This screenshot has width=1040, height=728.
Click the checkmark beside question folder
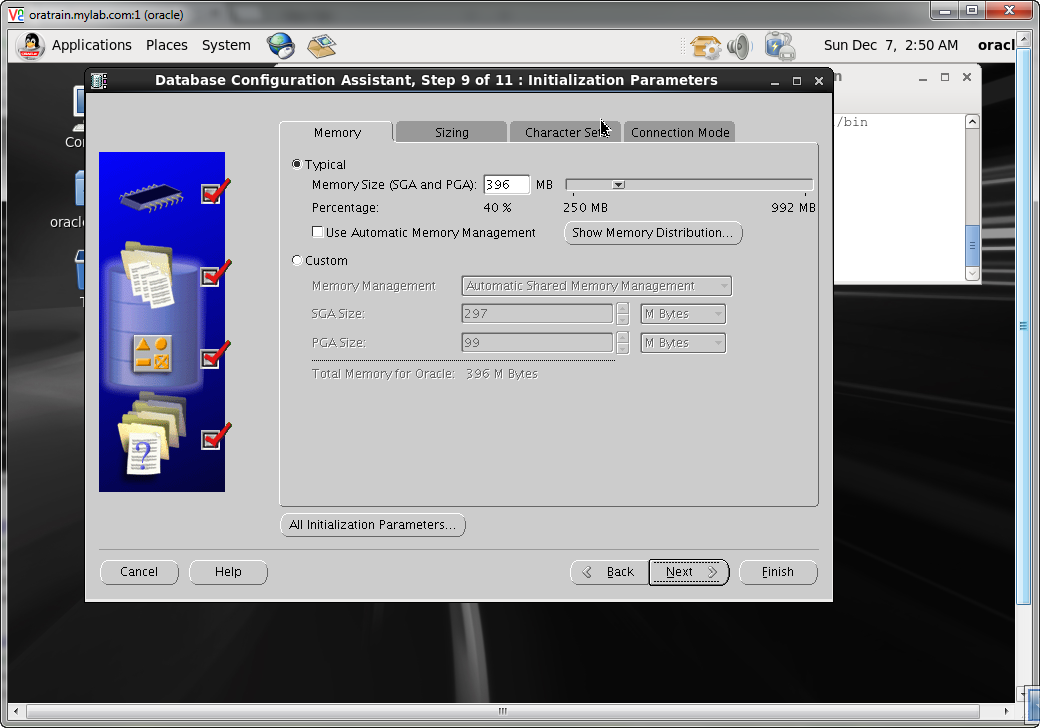click(215, 436)
